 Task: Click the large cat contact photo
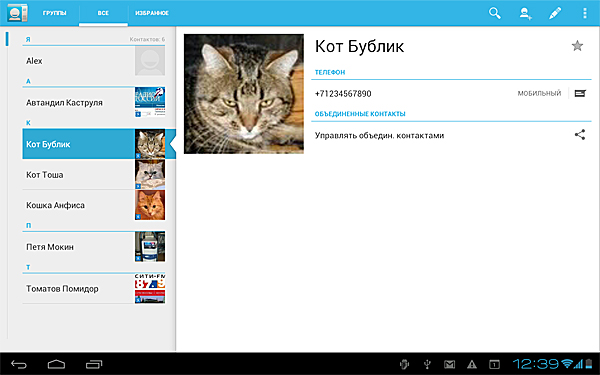pyautogui.click(x=244, y=94)
